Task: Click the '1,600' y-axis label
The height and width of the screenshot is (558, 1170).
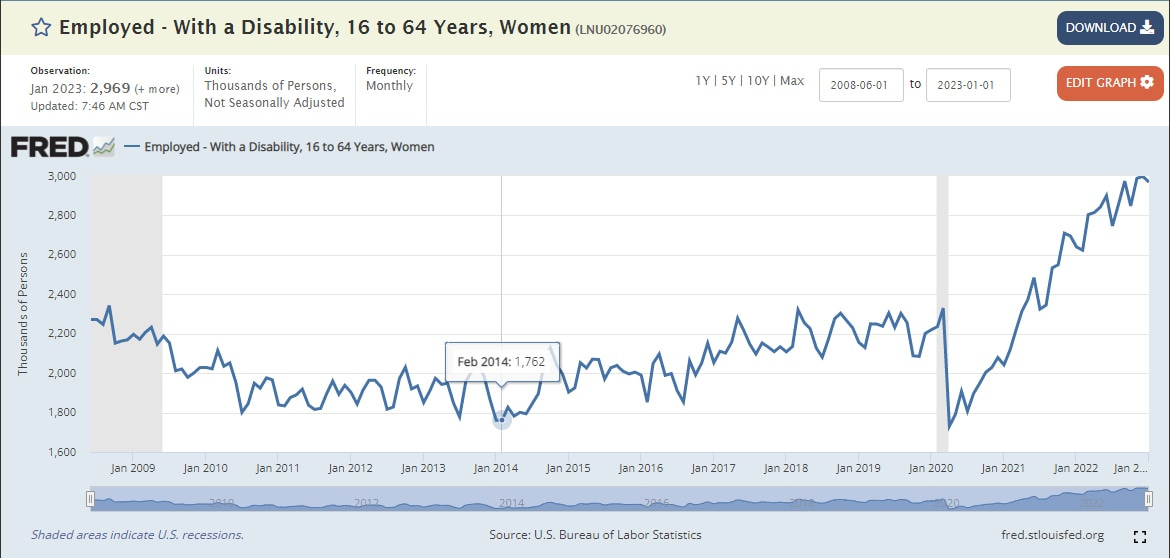Action: pos(63,452)
